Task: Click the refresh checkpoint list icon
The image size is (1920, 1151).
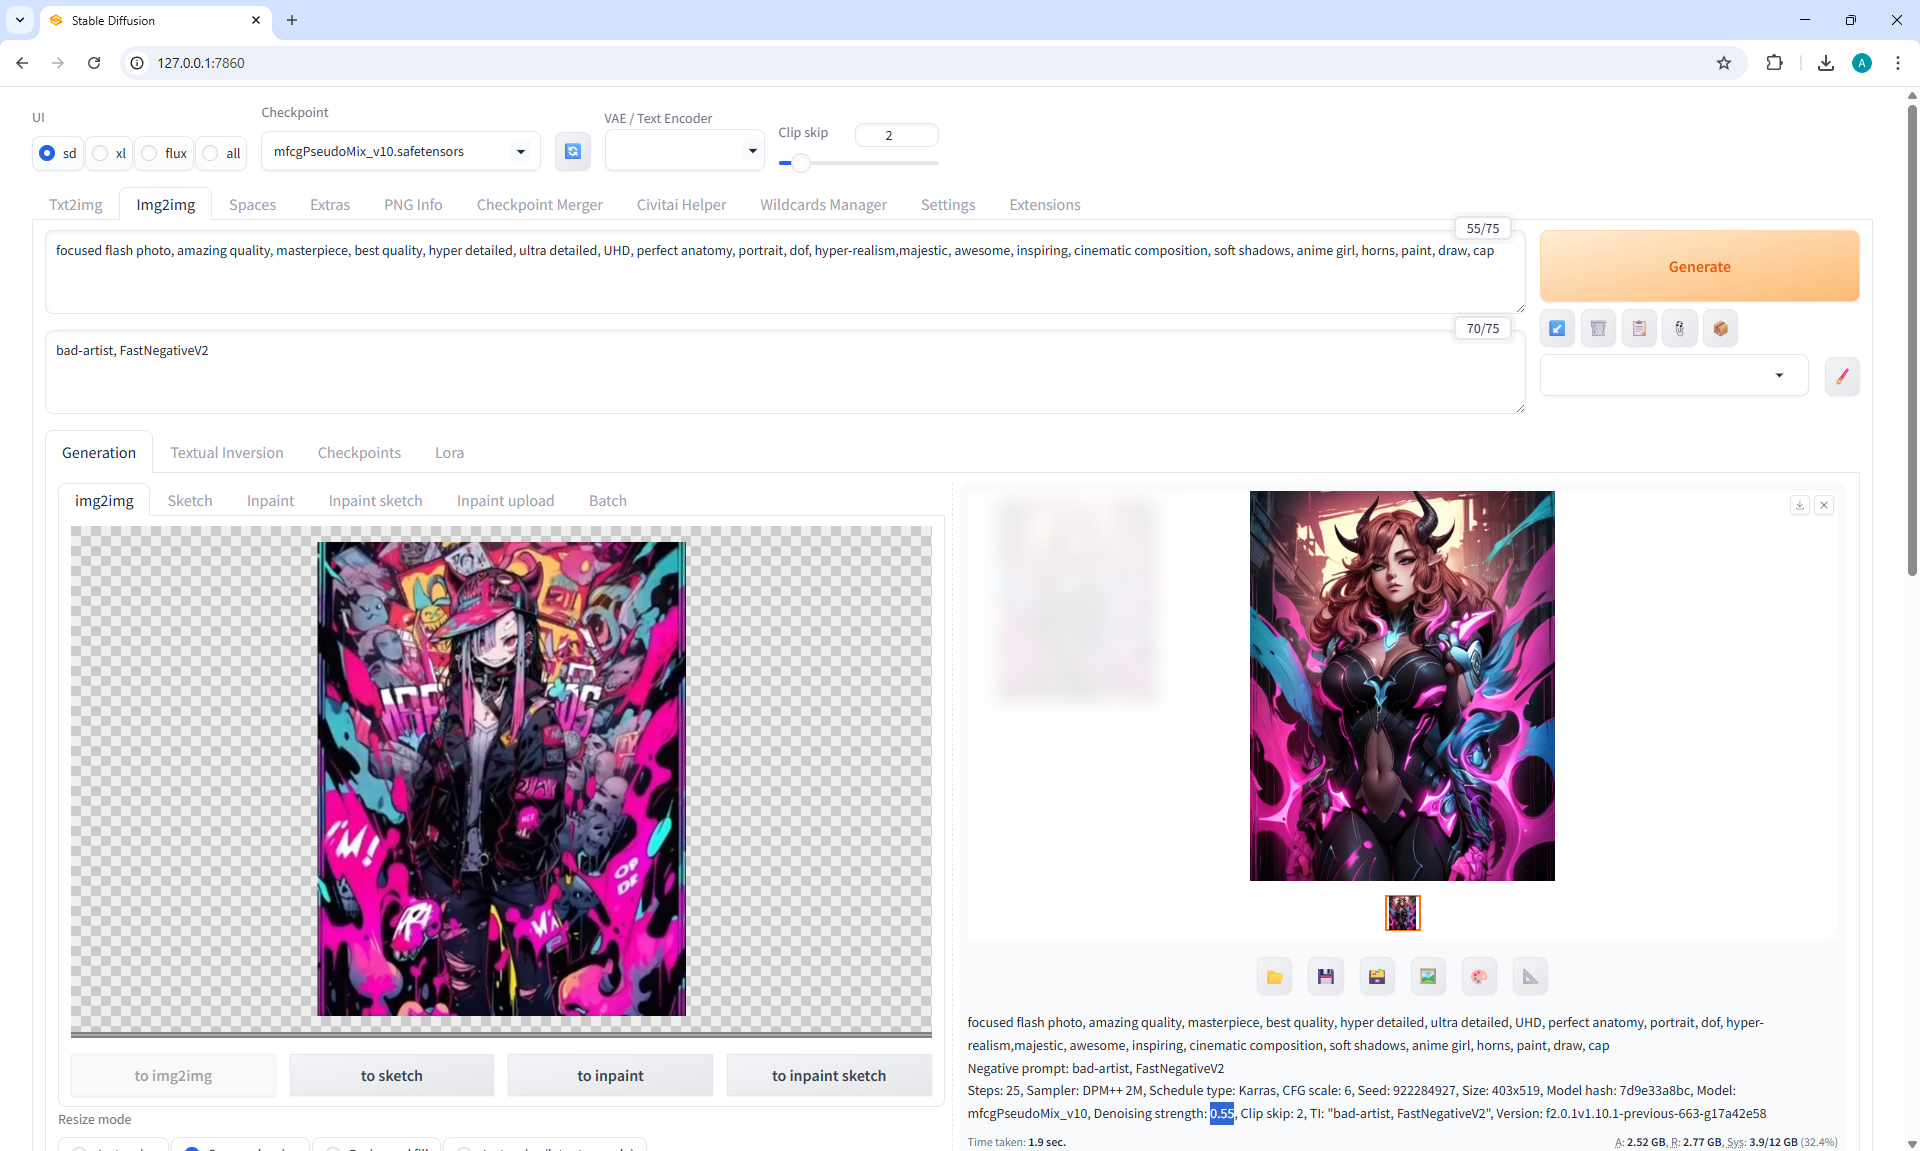Action: (572, 151)
